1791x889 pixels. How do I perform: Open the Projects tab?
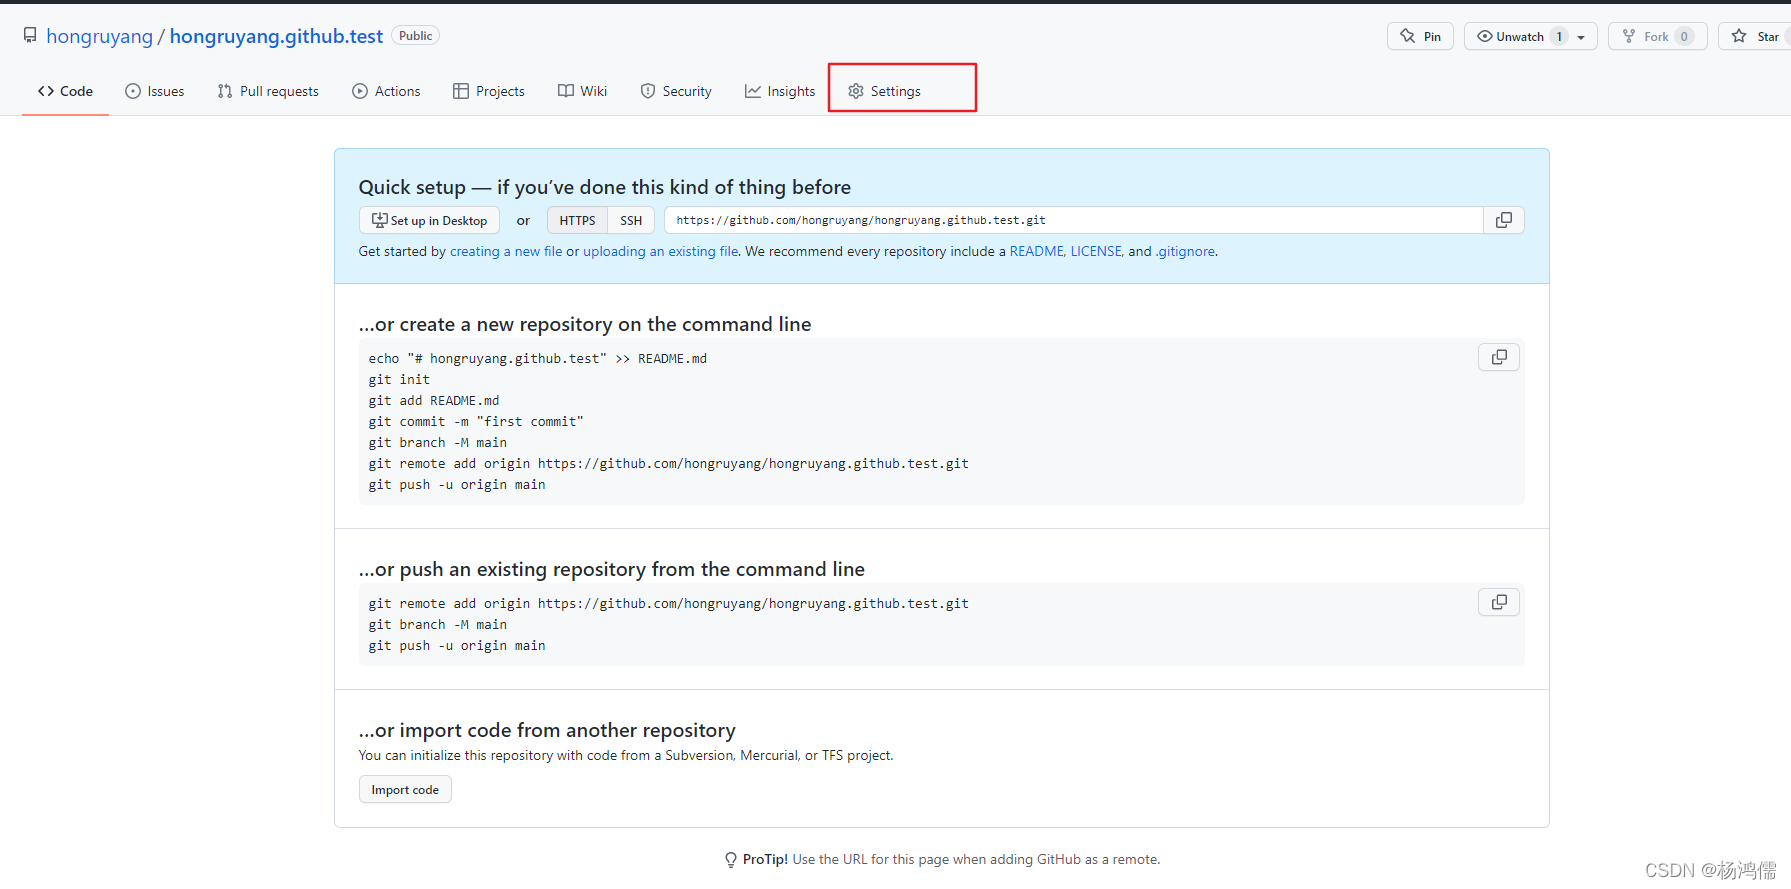[489, 91]
